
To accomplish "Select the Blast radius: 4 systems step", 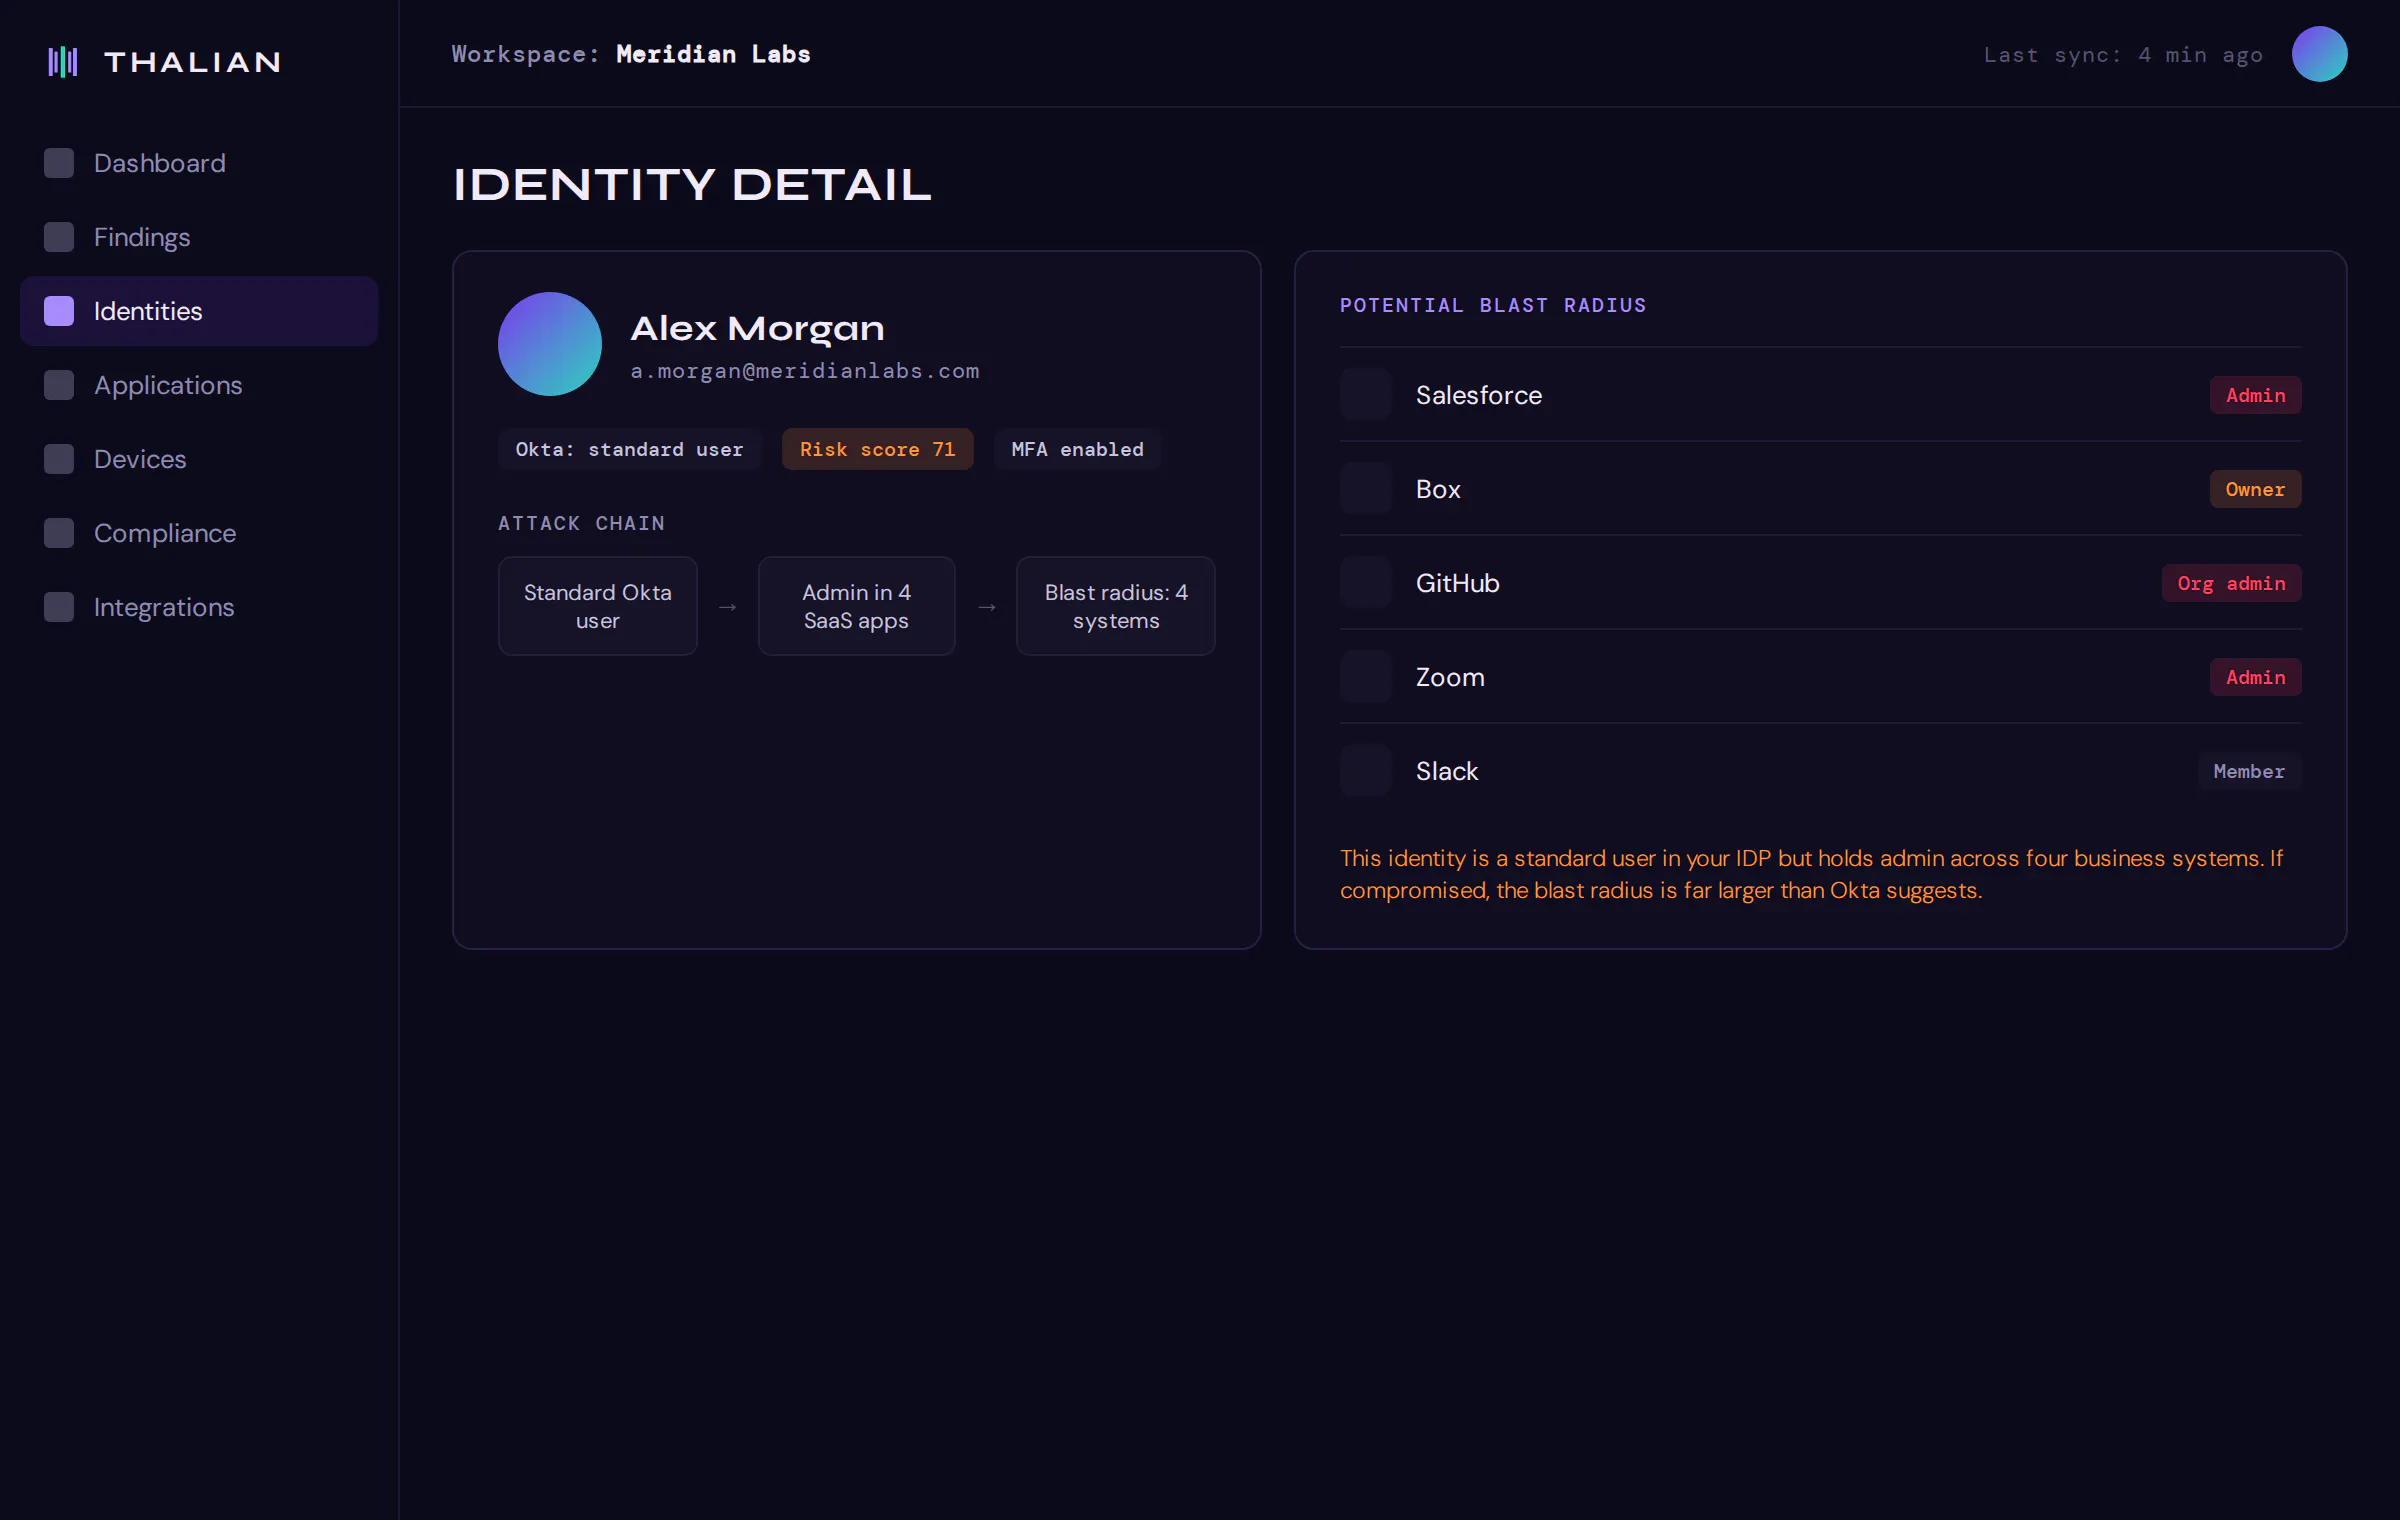I will click(x=1116, y=606).
